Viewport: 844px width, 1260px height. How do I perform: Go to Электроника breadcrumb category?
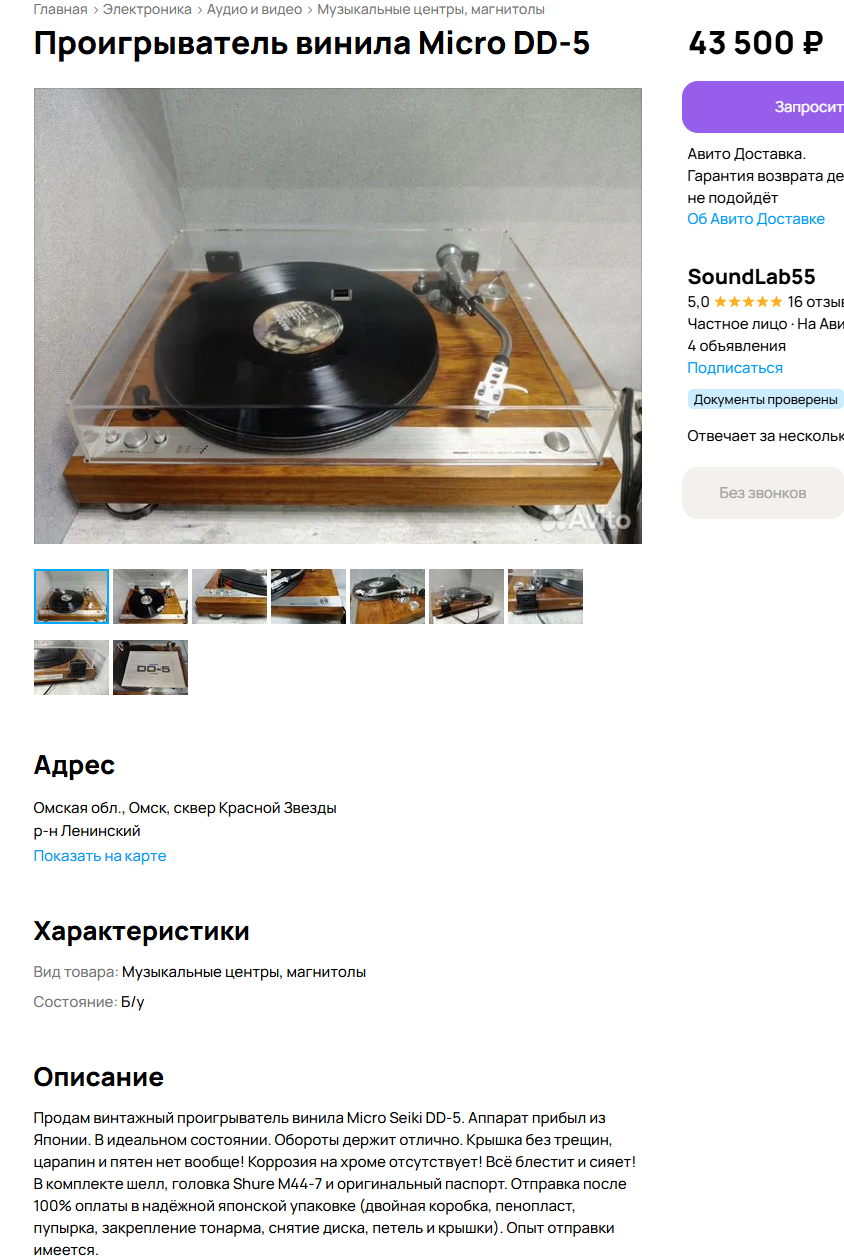[147, 9]
